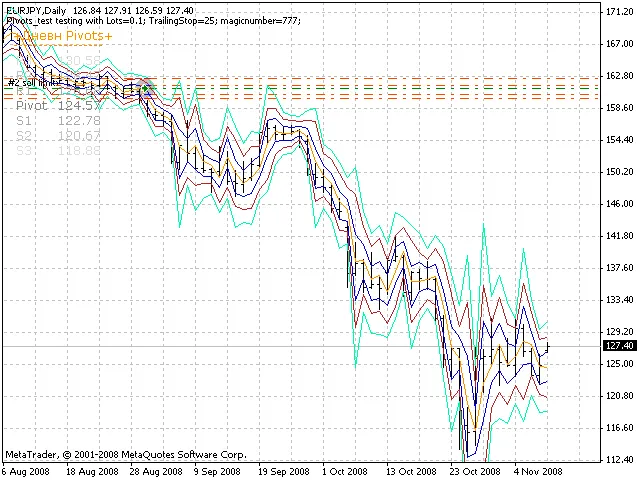Click the green order arrow marker
The width and height of the screenshot is (640, 480).
[x=144, y=88]
